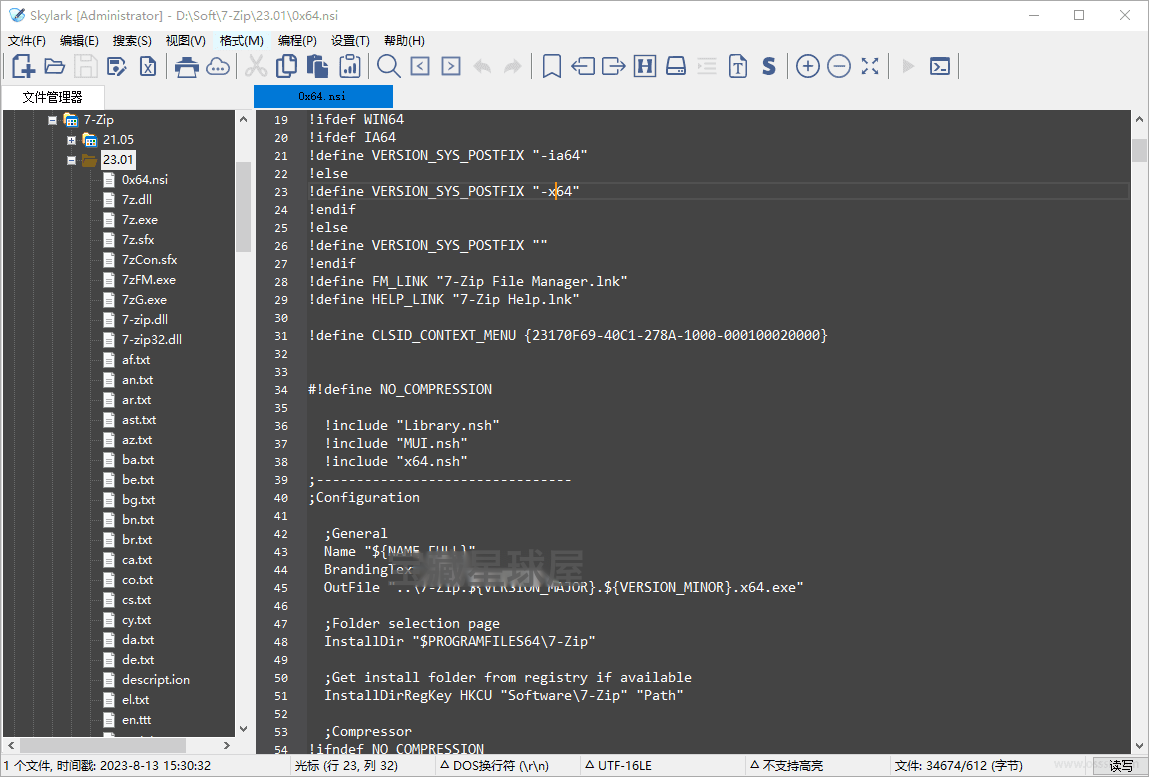Click the editor scroll-down arrow
Screen dimensions: 1149x777
coord(1139,745)
